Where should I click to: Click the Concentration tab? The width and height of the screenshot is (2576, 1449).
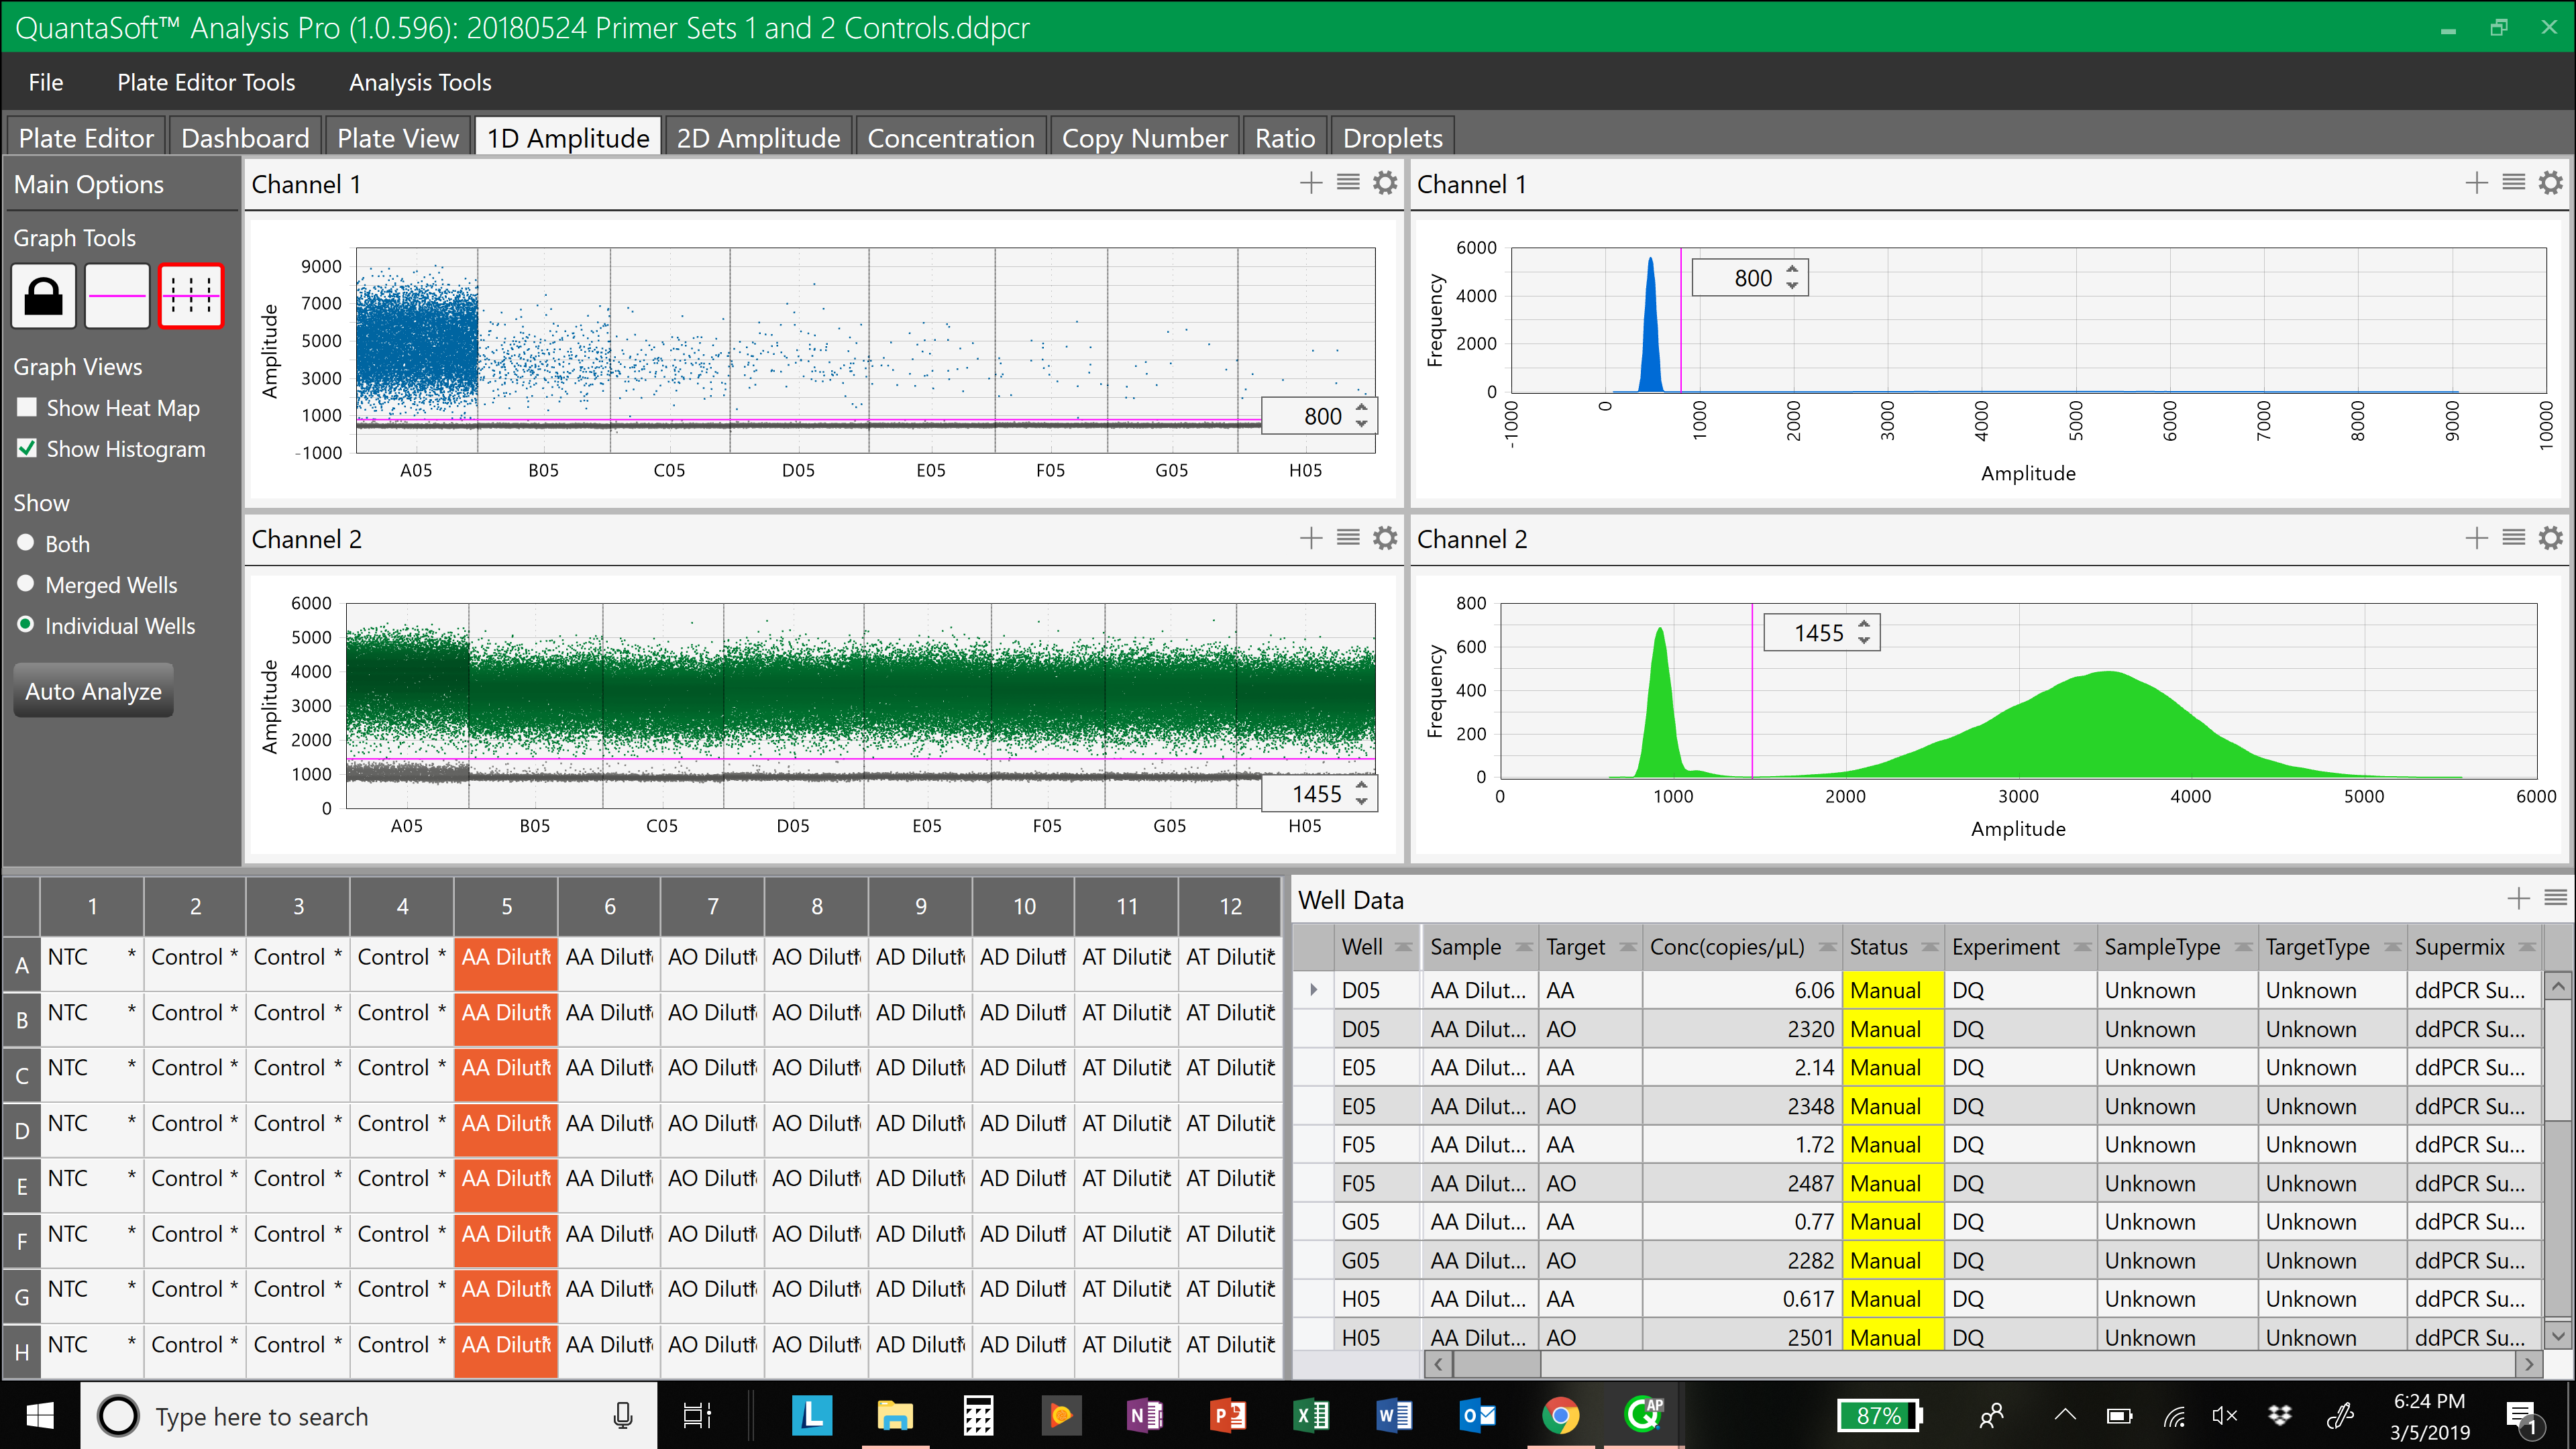point(950,138)
